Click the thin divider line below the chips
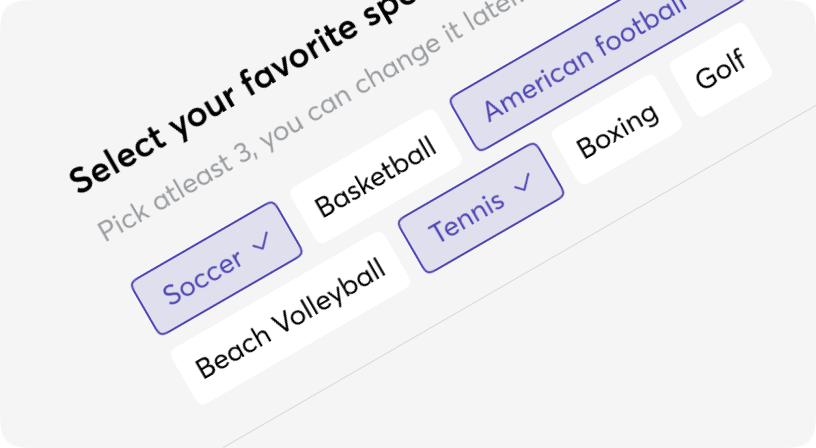The image size is (816, 448). click(x=520, y=276)
